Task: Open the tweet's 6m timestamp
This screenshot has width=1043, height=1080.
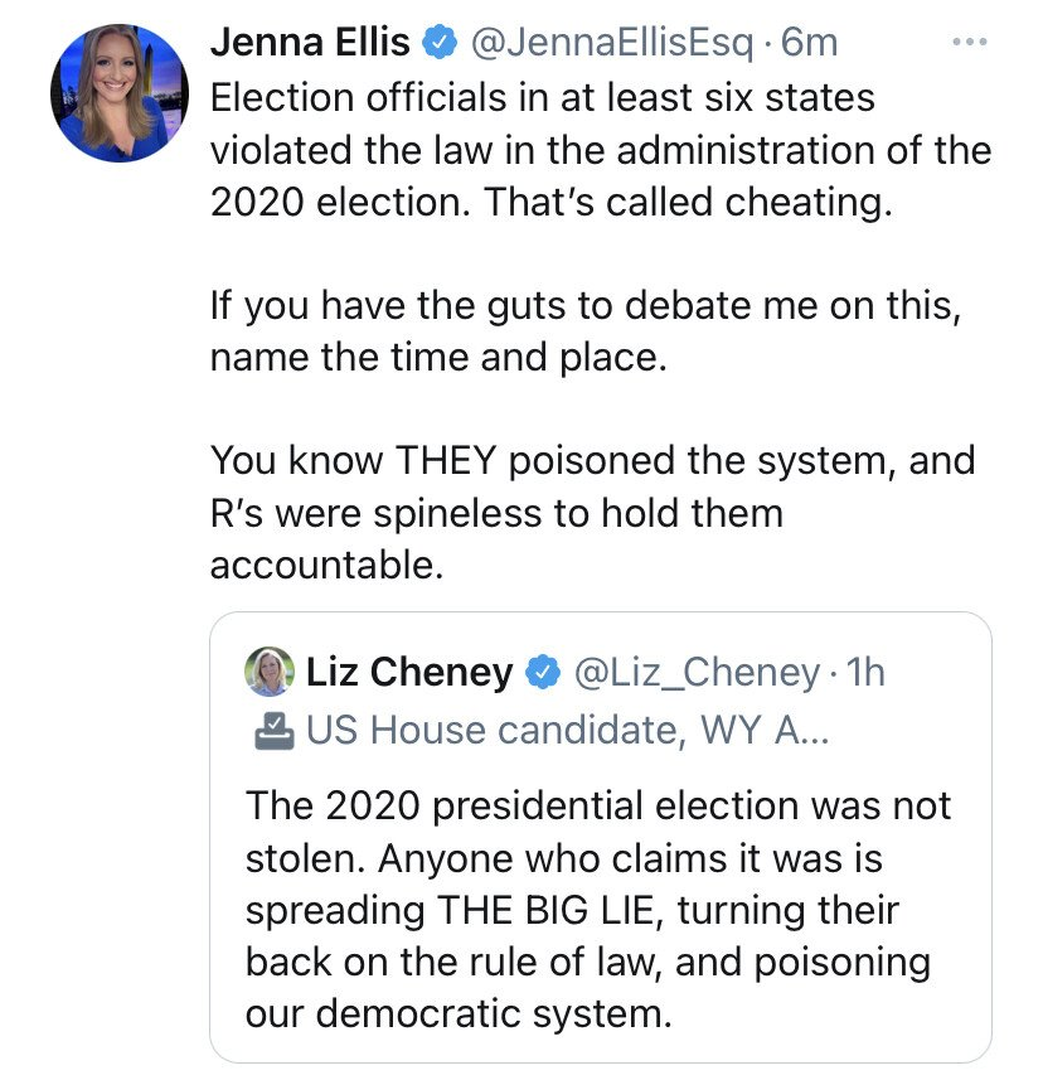Action: pos(810,43)
